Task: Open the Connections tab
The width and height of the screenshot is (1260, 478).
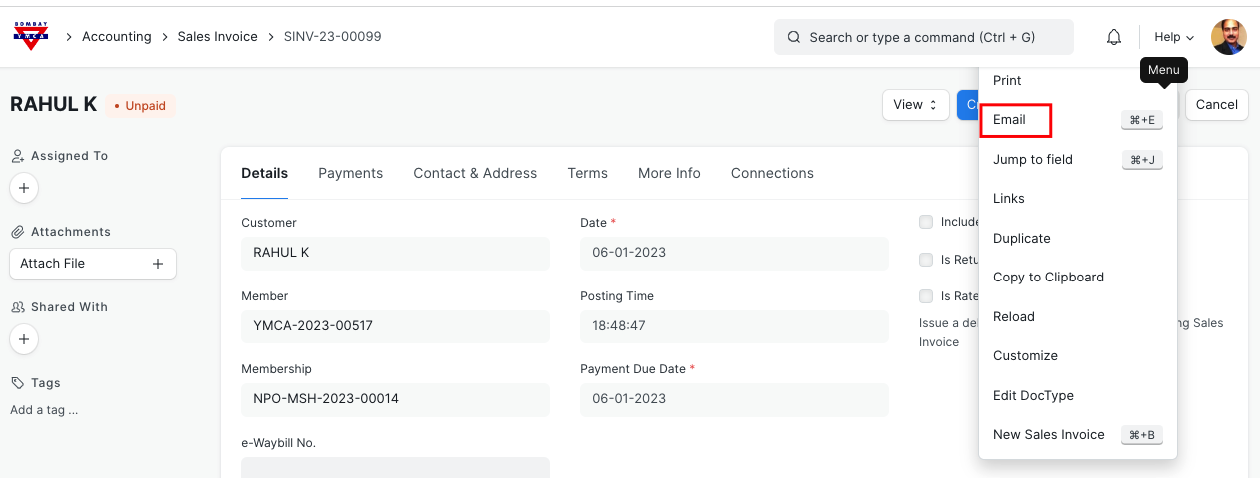Action: (x=772, y=173)
